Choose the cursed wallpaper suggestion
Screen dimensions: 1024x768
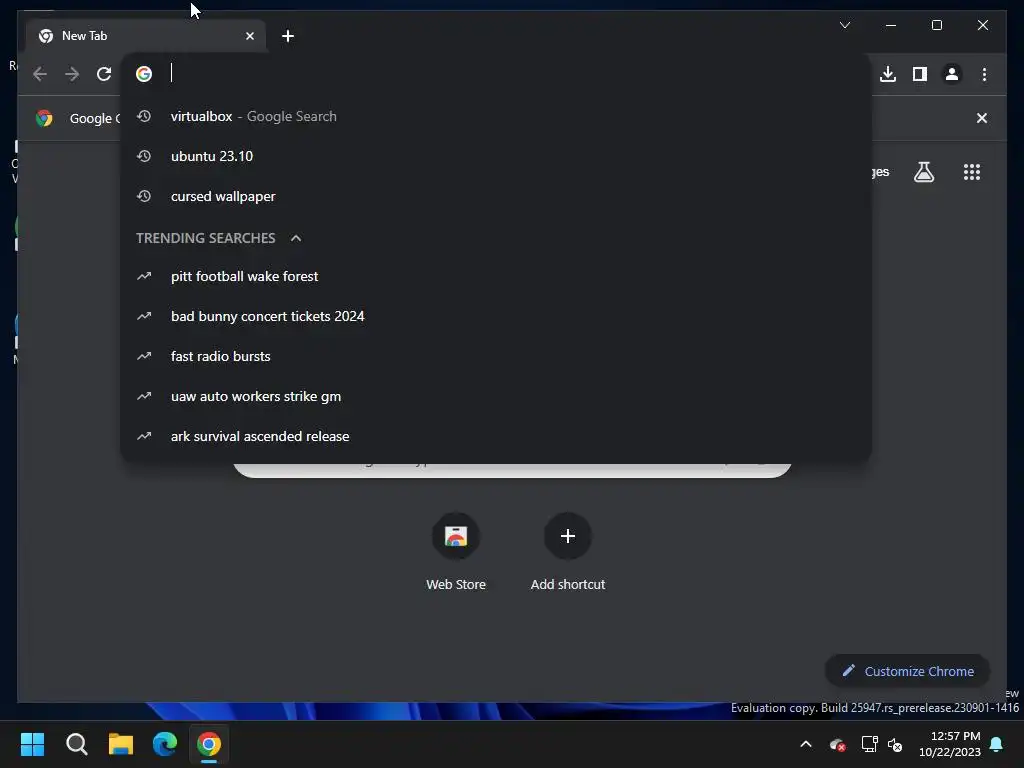[496, 196]
